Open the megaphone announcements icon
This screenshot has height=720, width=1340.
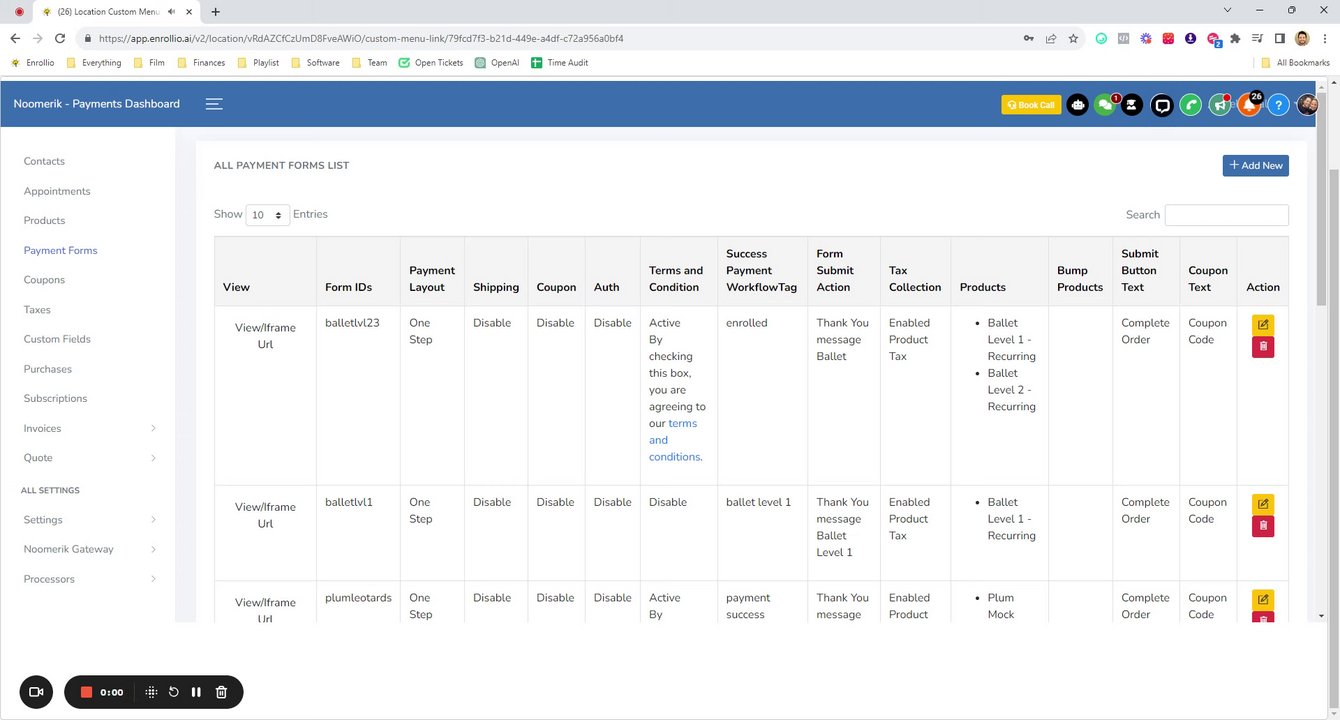1219,105
